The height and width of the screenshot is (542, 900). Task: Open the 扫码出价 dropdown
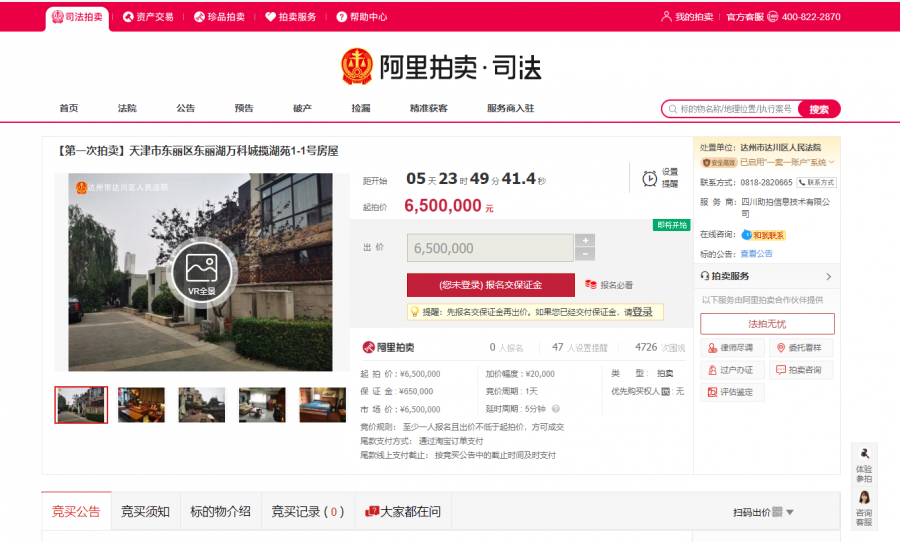click(763, 512)
